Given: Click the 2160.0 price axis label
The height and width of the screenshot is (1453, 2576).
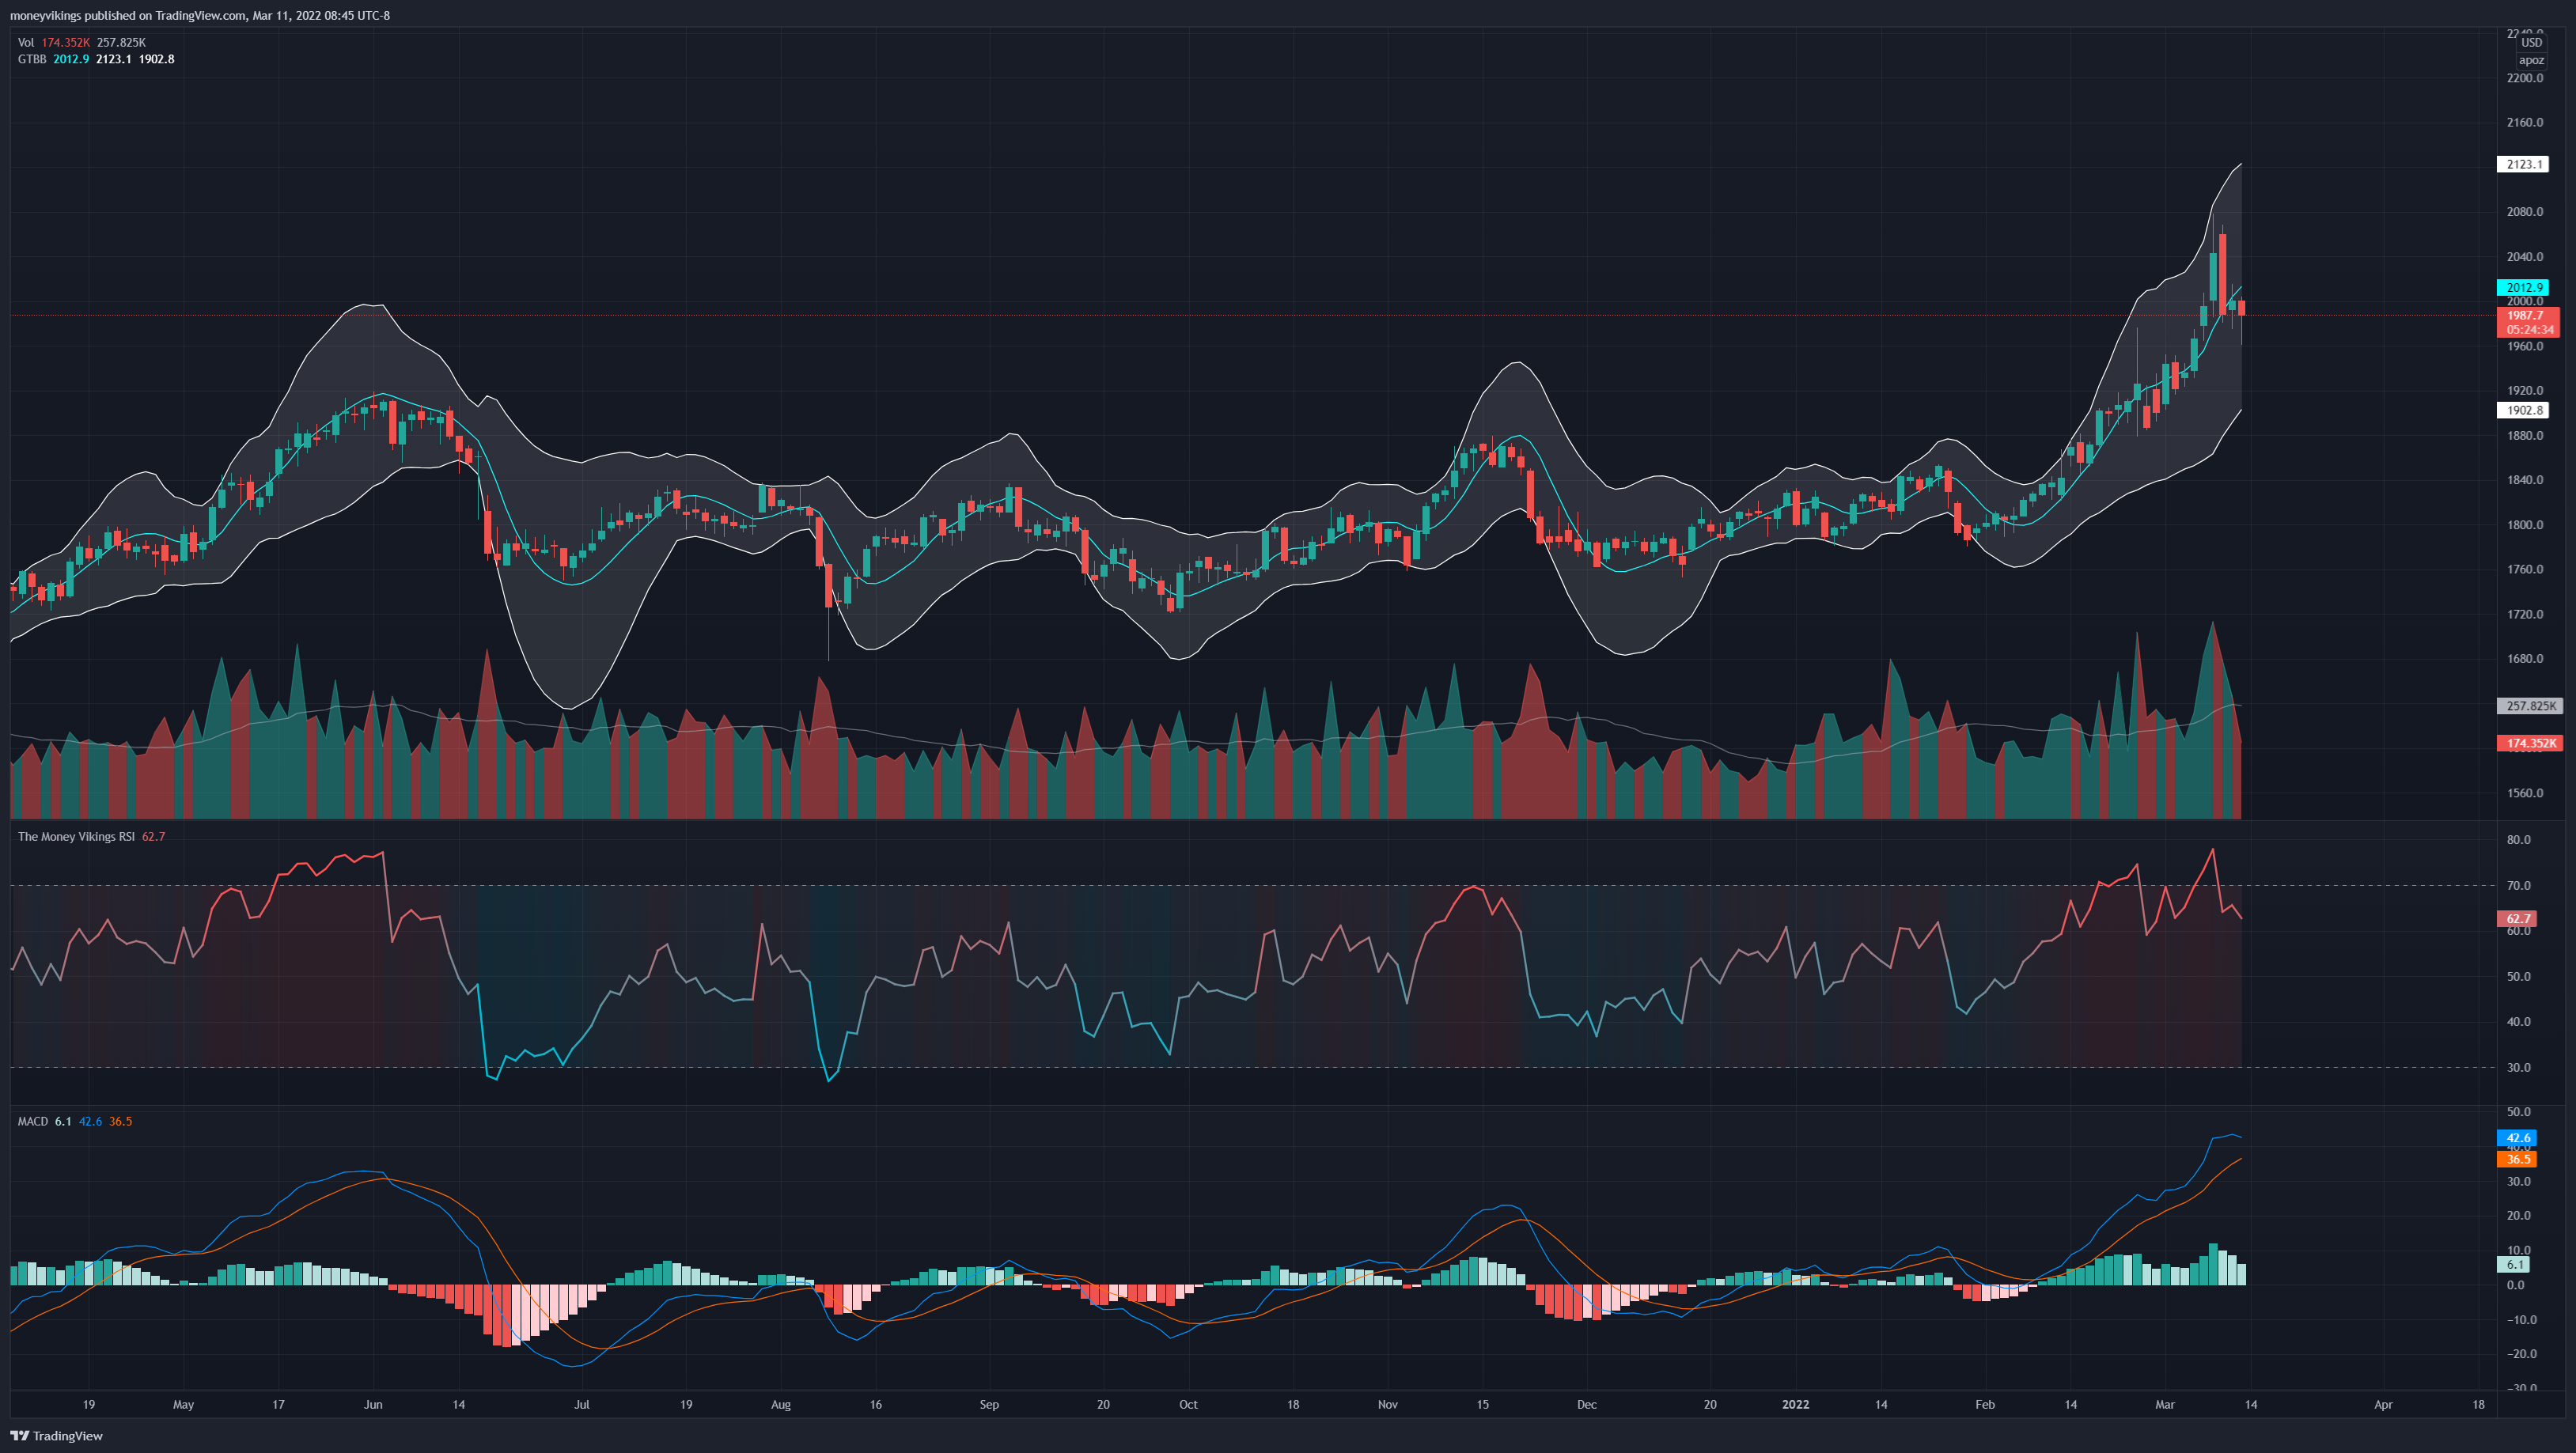Looking at the screenshot, I should 2524,122.
